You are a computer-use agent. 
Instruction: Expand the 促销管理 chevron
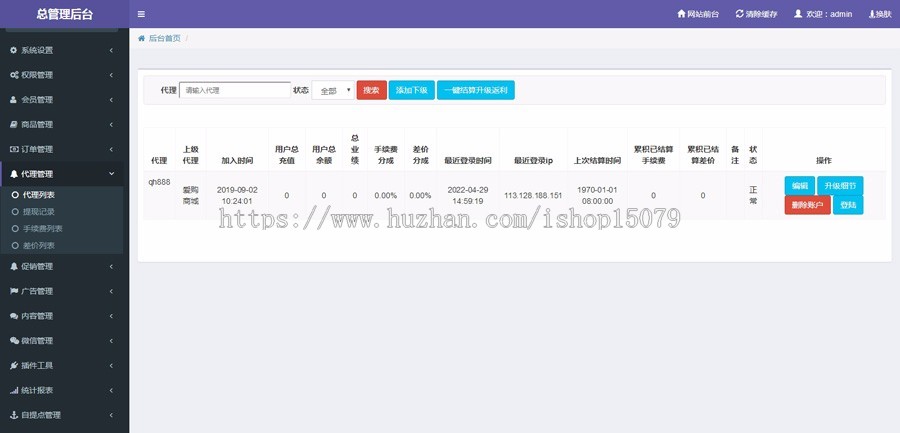click(x=111, y=266)
